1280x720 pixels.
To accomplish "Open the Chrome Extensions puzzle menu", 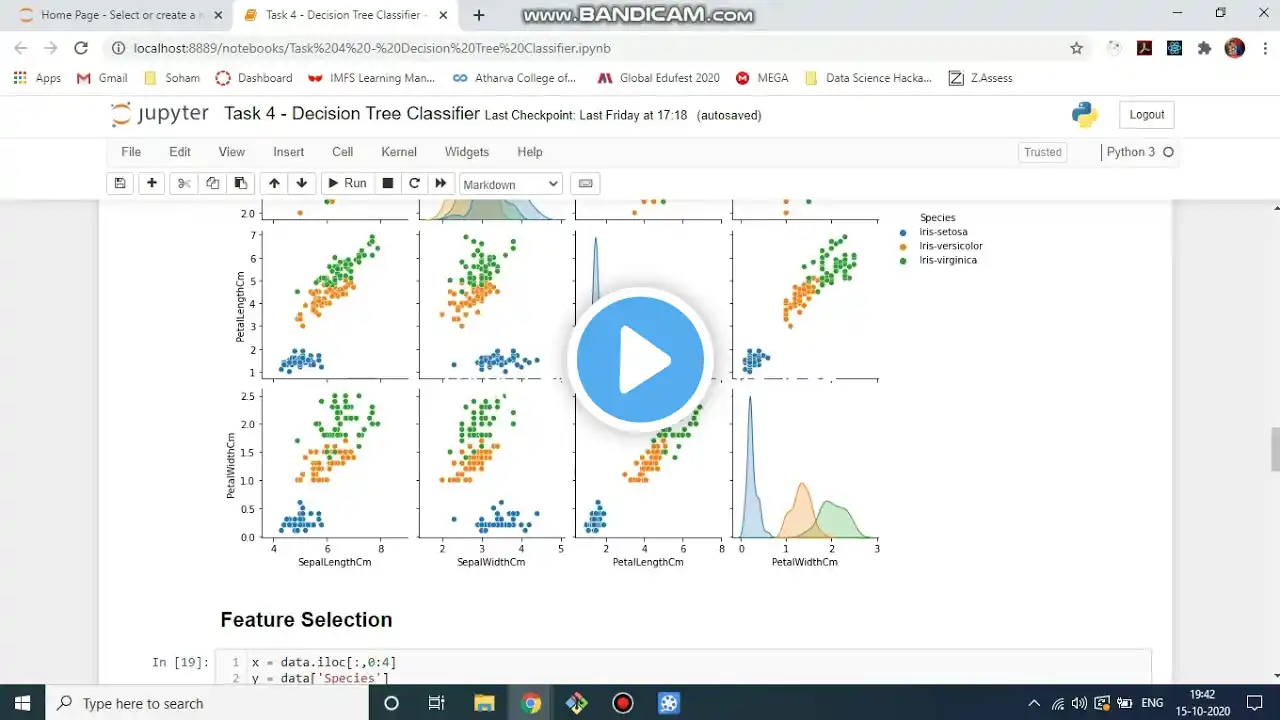I will [1204, 48].
